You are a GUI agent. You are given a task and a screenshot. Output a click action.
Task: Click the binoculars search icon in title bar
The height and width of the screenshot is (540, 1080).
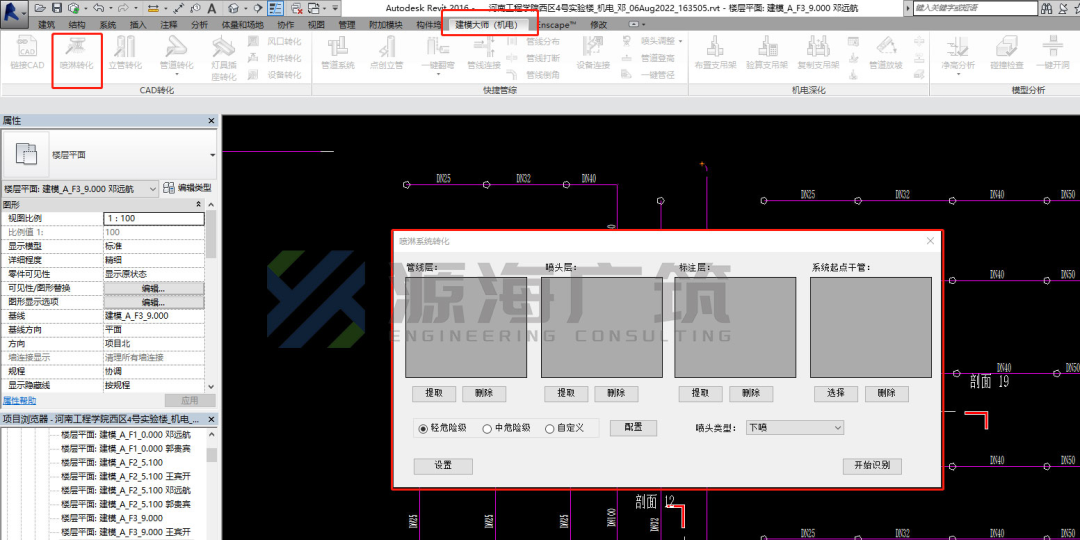1046,8
